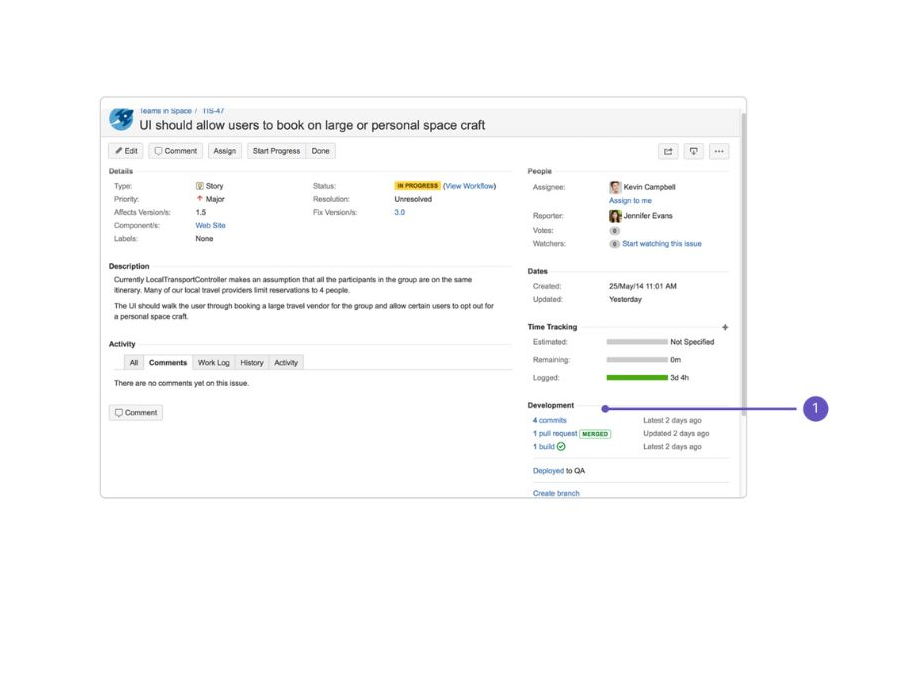Switch to the Work Log tab
Viewport: 907px width, 678px height.
click(213, 363)
